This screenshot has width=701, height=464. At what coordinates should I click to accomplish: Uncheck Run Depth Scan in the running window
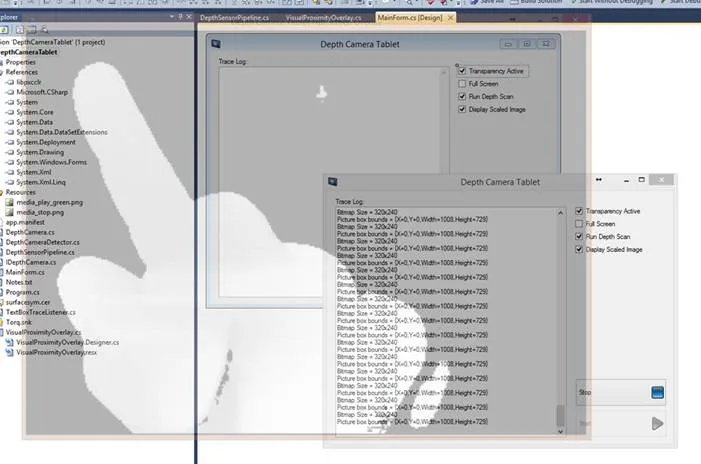click(579, 236)
